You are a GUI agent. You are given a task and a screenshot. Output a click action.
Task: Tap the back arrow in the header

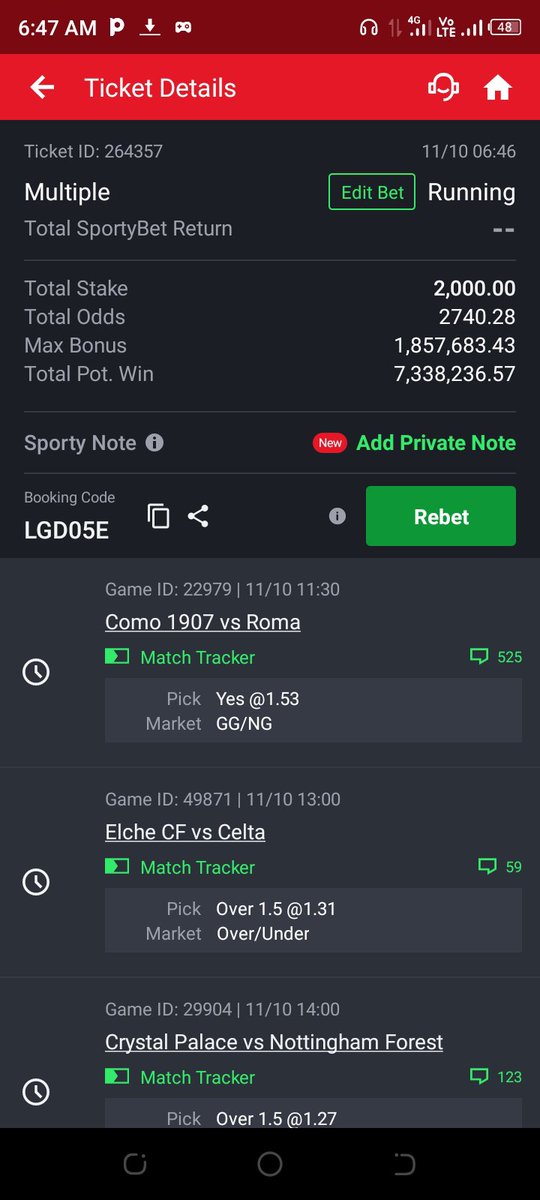(42, 88)
